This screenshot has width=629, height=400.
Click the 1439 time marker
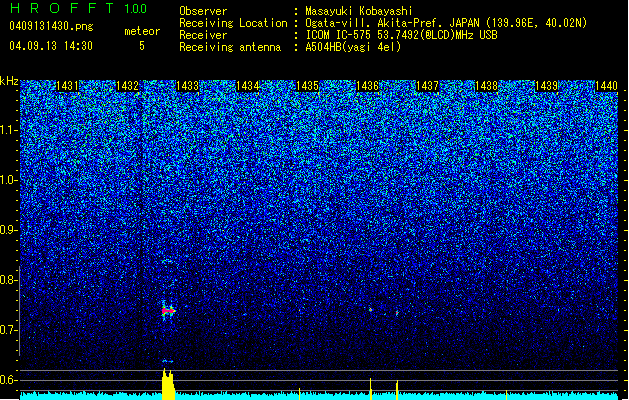click(546, 86)
